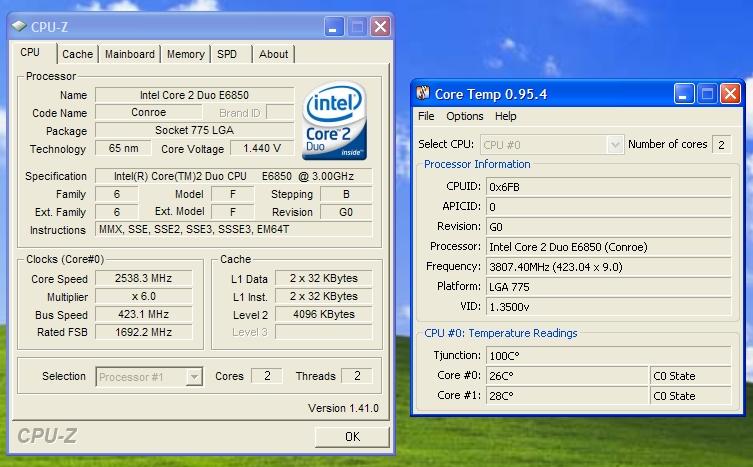Click the Intel Core 2 Duo logo
Viewport: 753px width, 467px height.
coord(334,121)
